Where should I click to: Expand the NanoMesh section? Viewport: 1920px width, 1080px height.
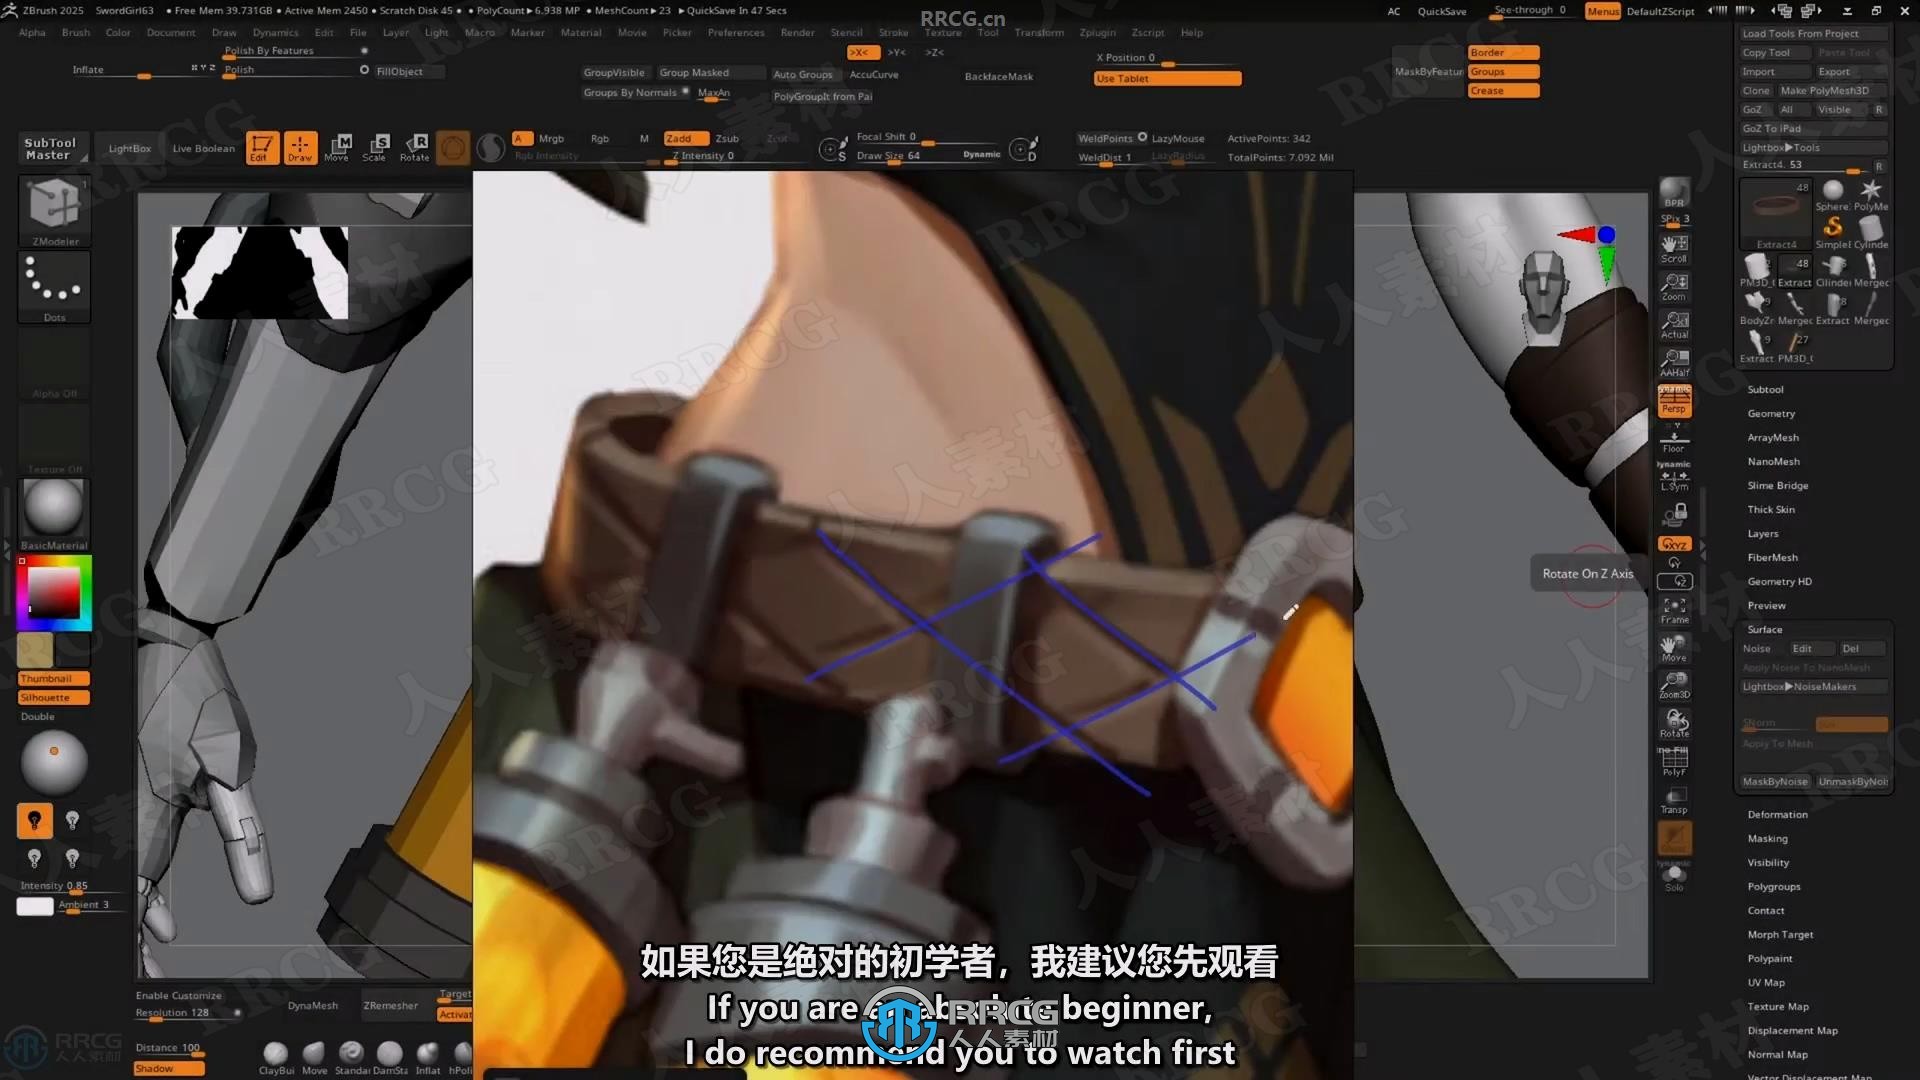1773,461
